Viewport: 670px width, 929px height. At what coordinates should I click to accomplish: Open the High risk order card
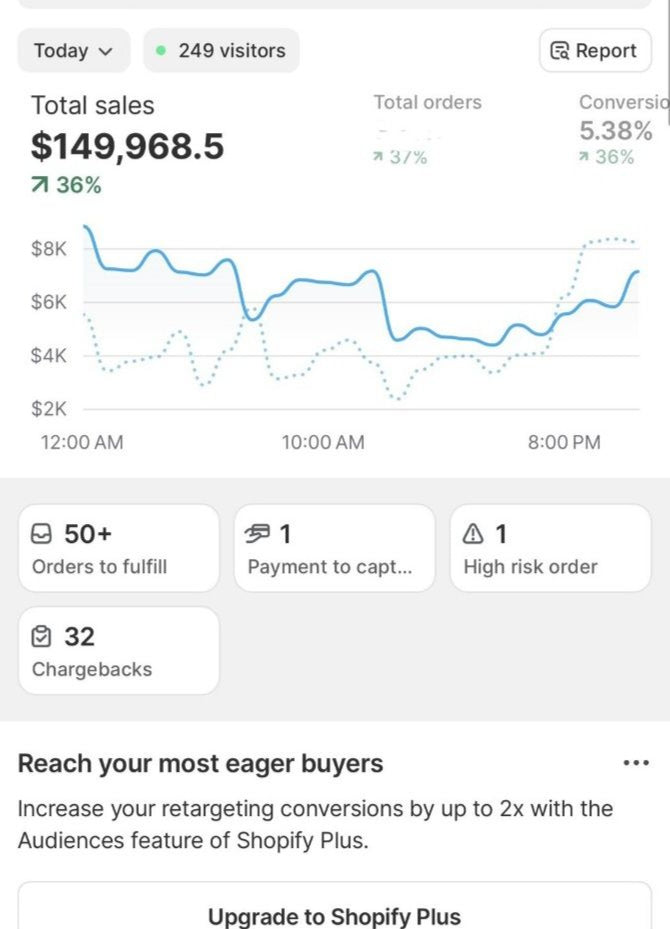[550, 548]
